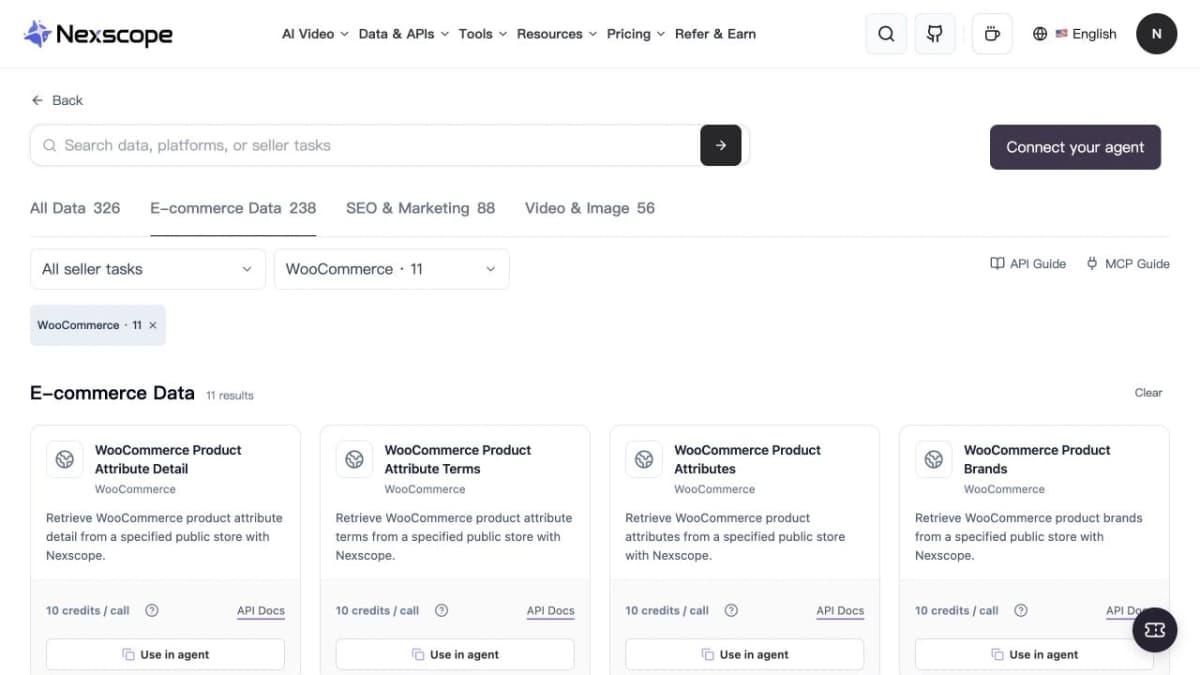Show credits help for Attribute Detail card
1200x675 pixels.
[152, 610]
